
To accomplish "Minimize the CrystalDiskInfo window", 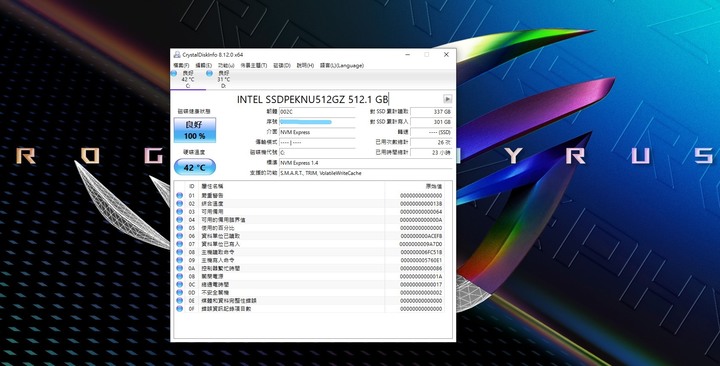I will [407, 55].
